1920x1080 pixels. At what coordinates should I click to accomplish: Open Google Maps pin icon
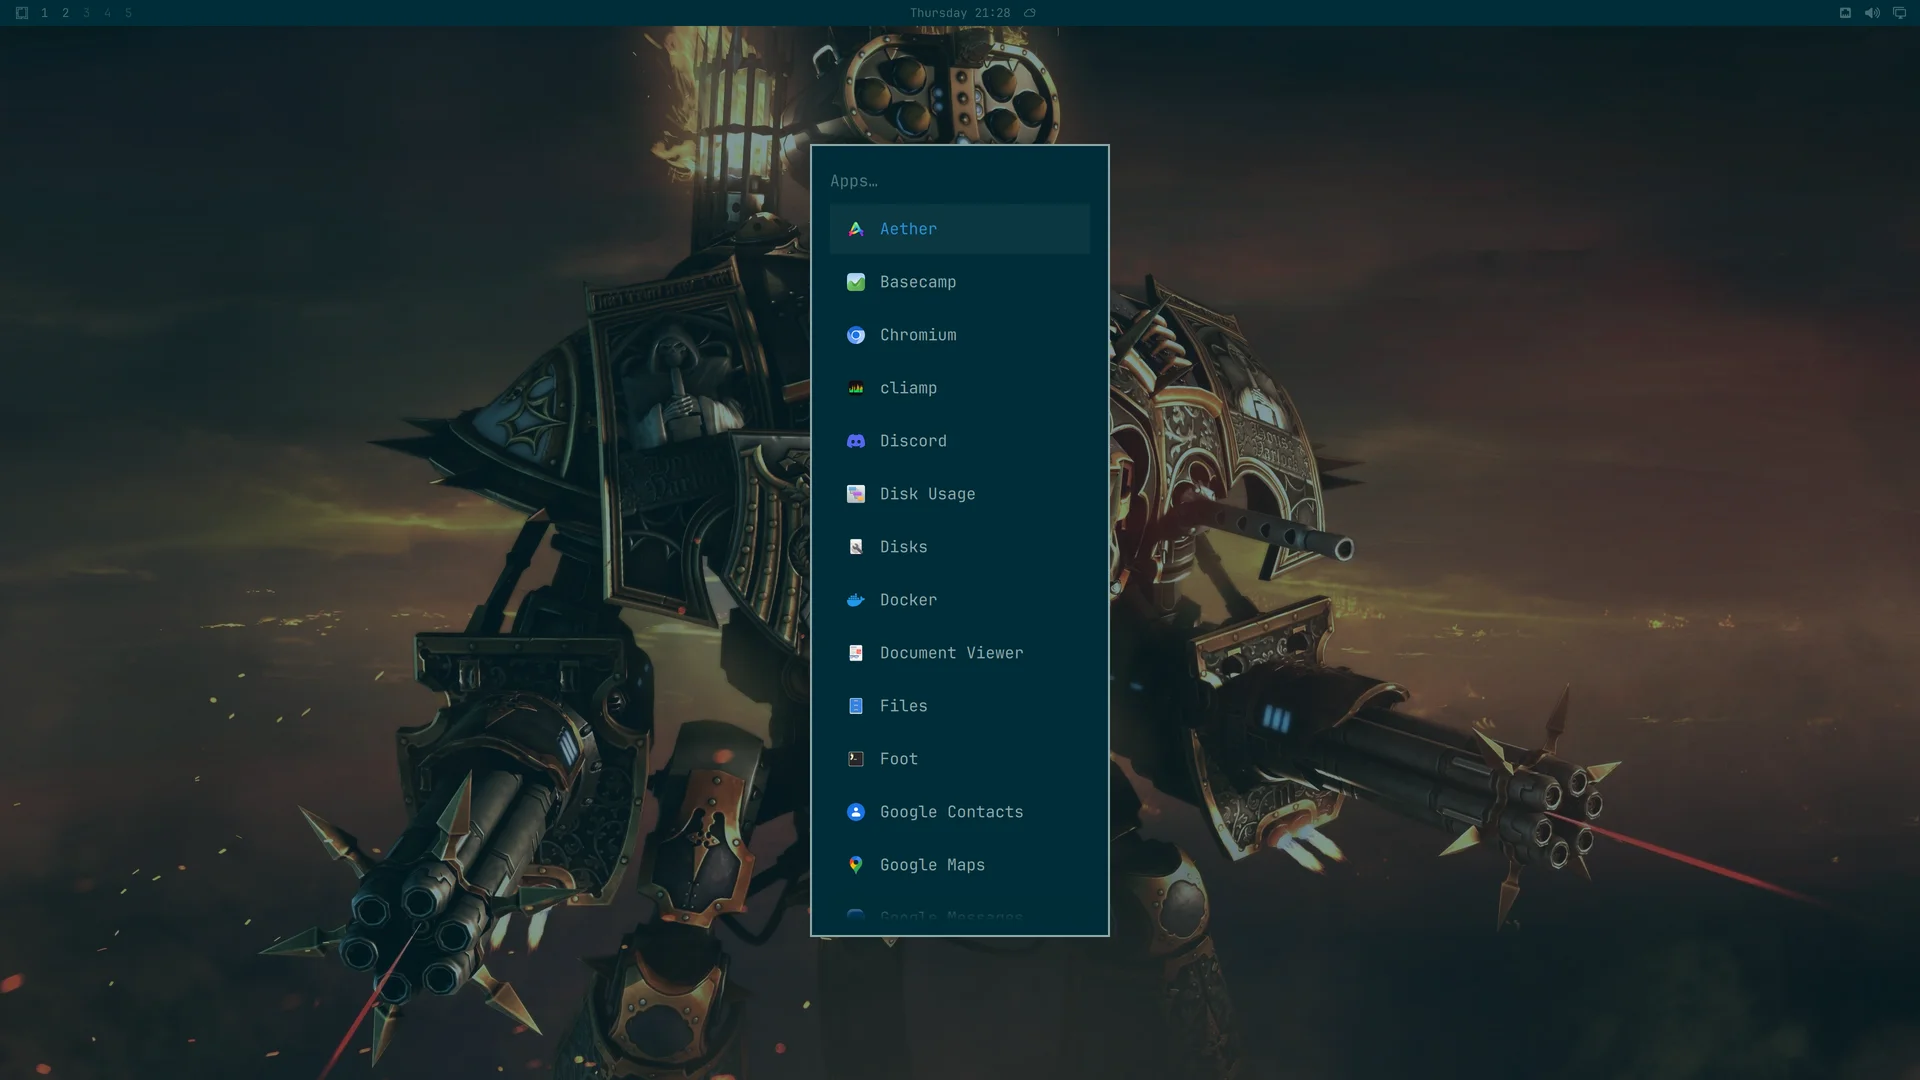856,865
